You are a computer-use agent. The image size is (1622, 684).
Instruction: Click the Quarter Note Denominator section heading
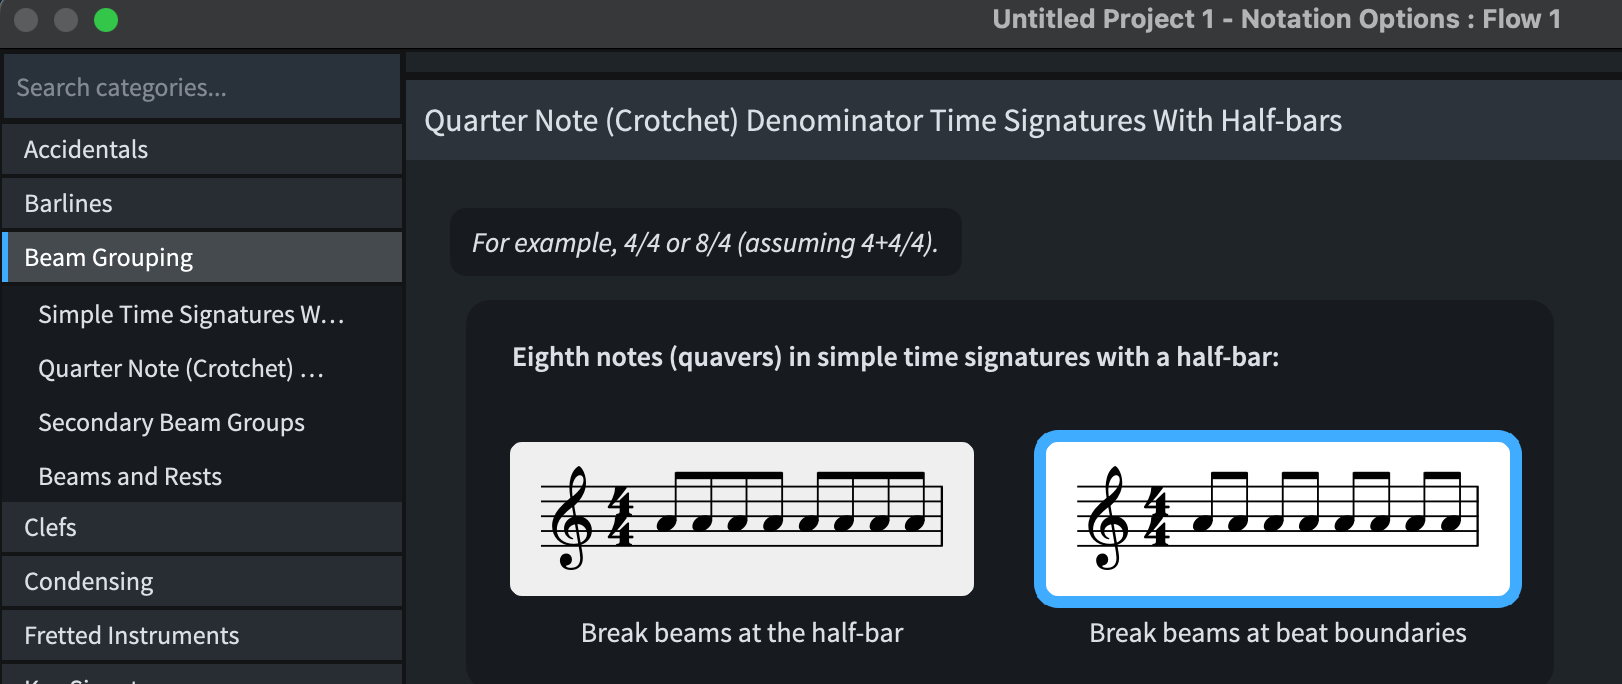tap(882, 121)
